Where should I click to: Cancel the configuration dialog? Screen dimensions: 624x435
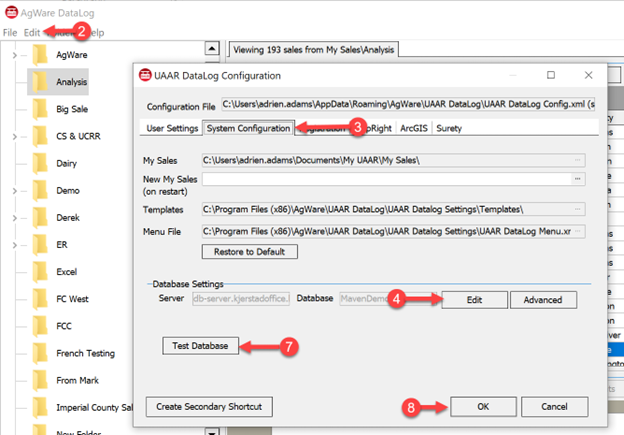tap(554, 406)
